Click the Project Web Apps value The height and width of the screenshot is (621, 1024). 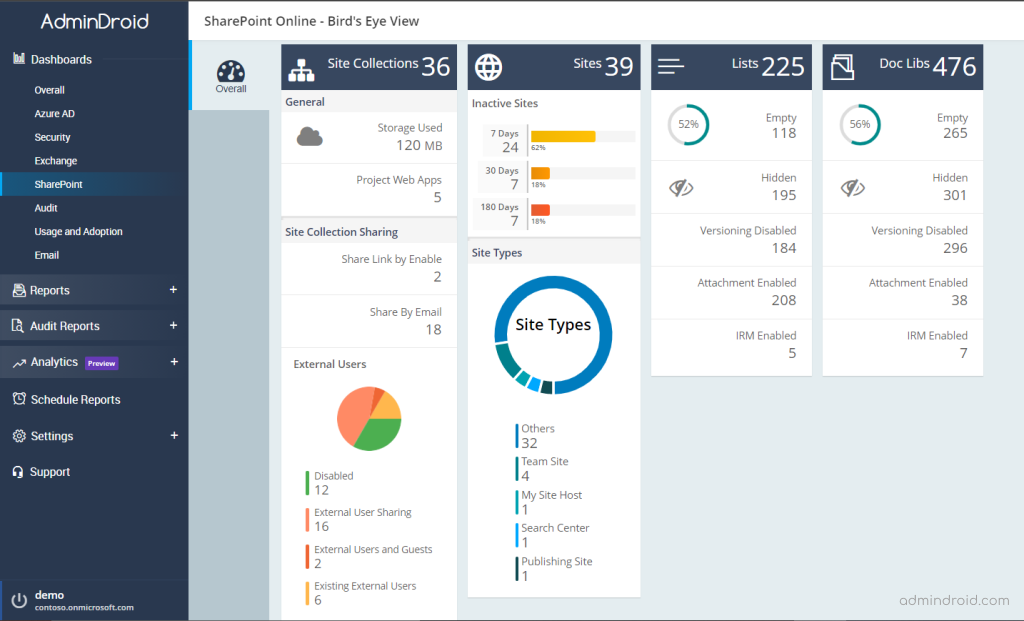coord(438,197)
